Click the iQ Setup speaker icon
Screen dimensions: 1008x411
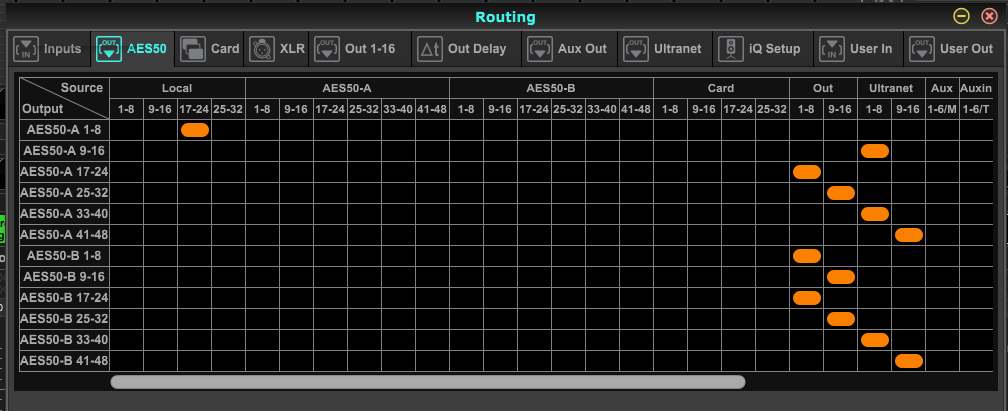point(731,49)
